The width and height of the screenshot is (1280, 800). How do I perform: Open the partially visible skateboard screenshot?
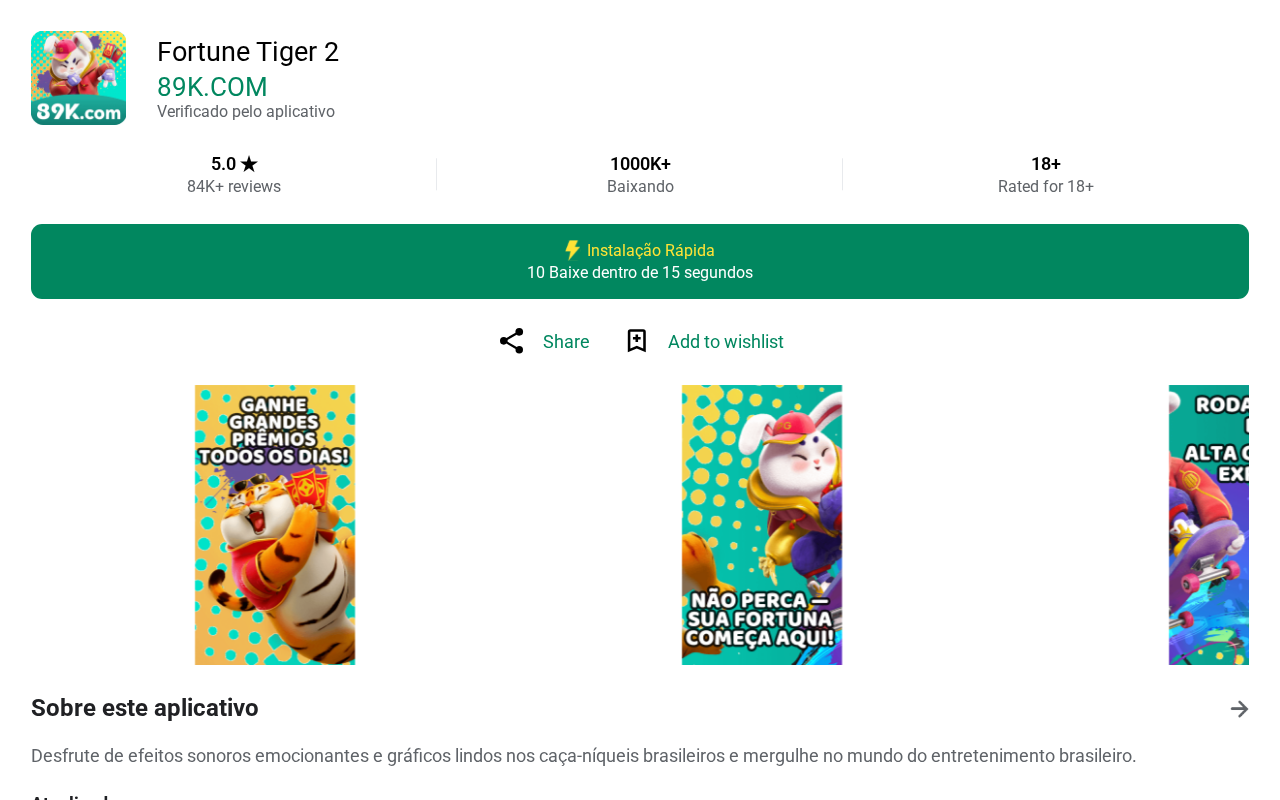point(1209,525)
